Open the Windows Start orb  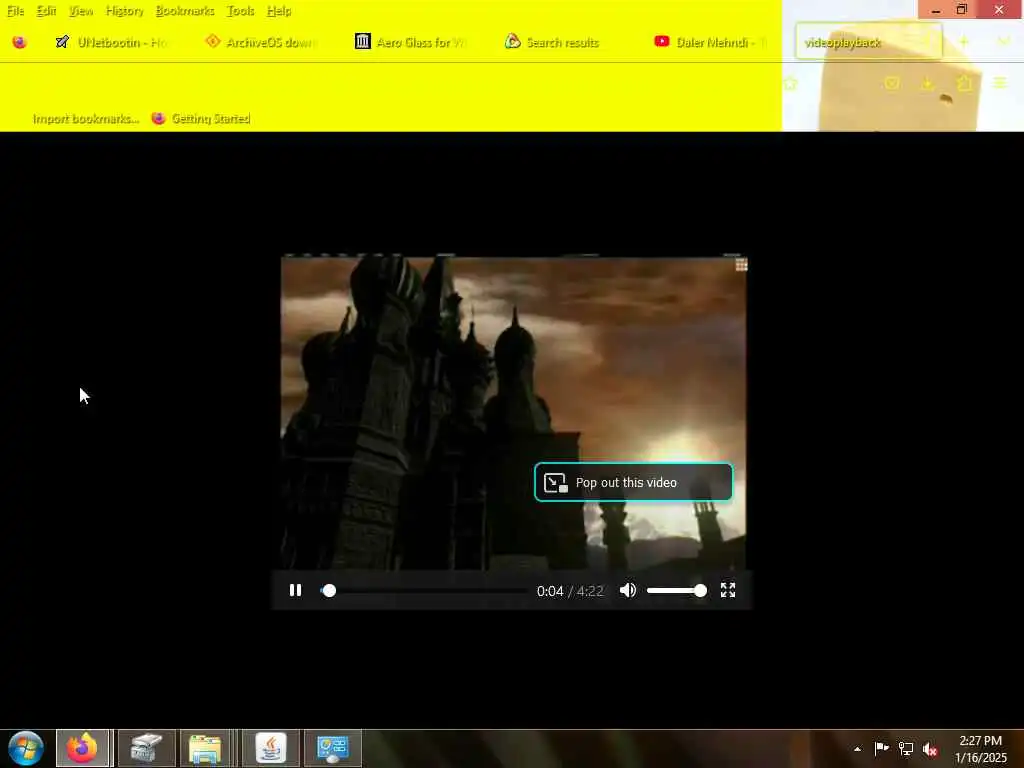(x=25, y=748)
